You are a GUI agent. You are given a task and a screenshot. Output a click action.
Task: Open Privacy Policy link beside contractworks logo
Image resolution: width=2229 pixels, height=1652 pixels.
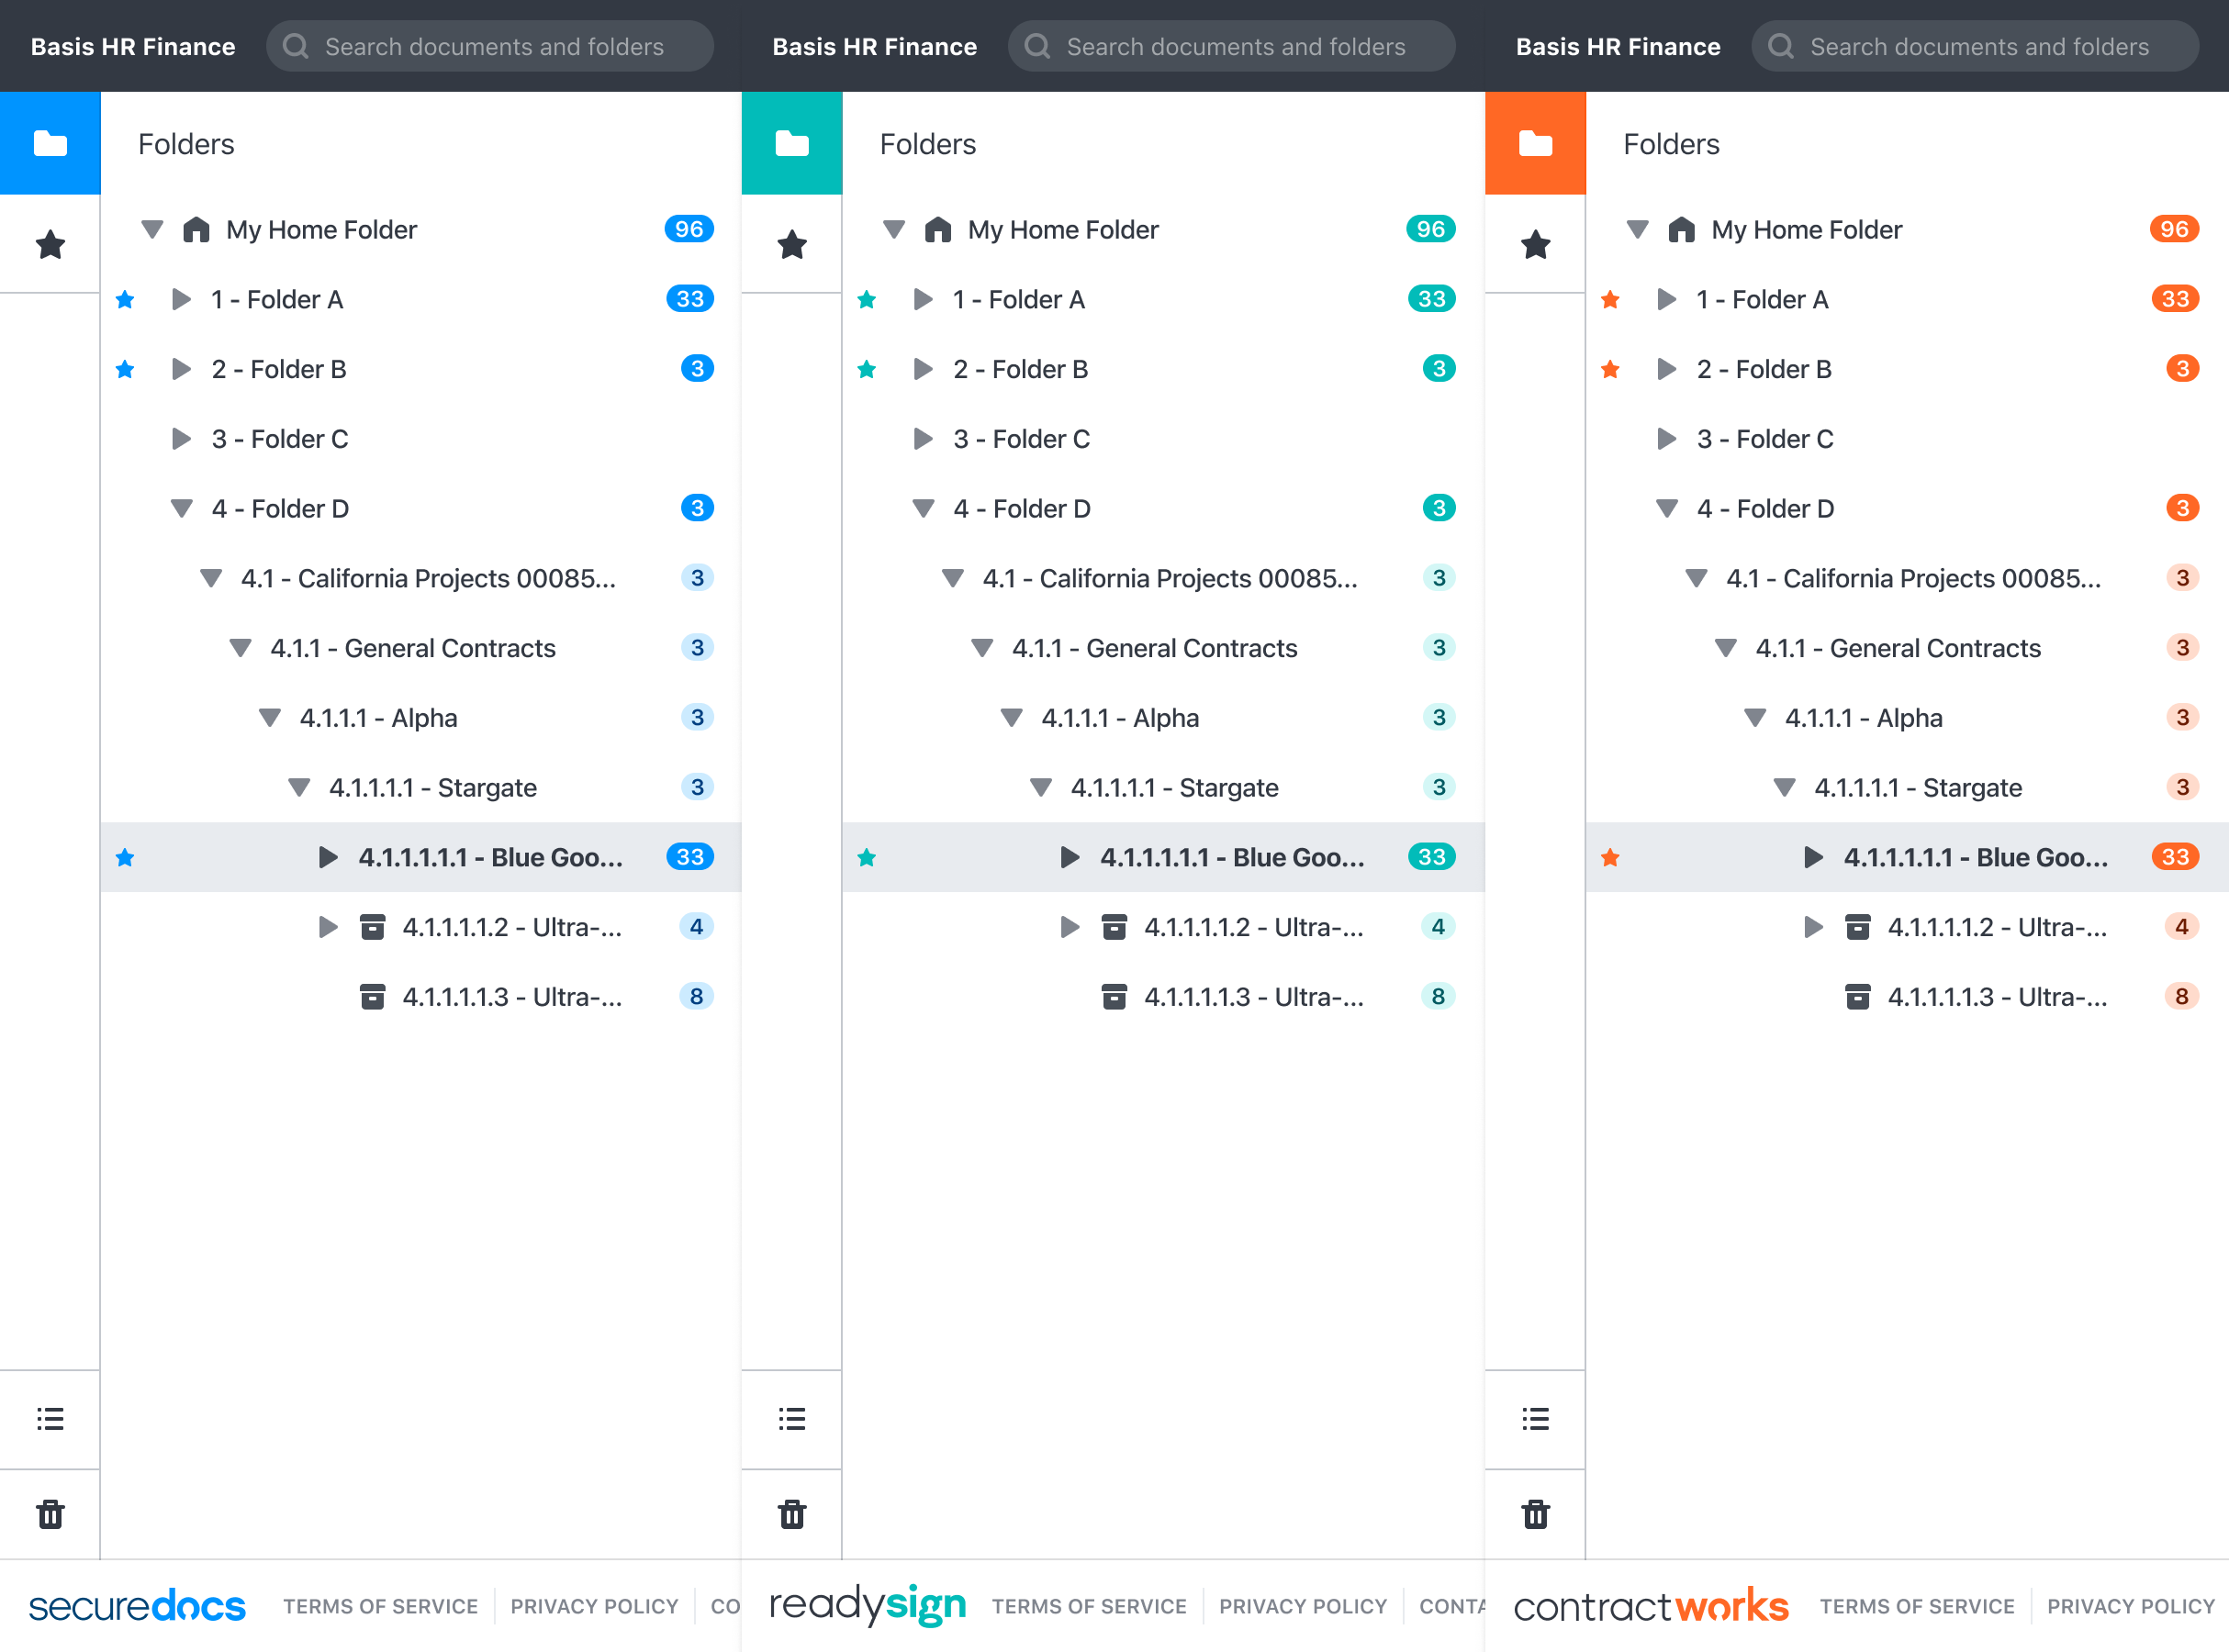pyautogui.click(x=2131, y=1606)
